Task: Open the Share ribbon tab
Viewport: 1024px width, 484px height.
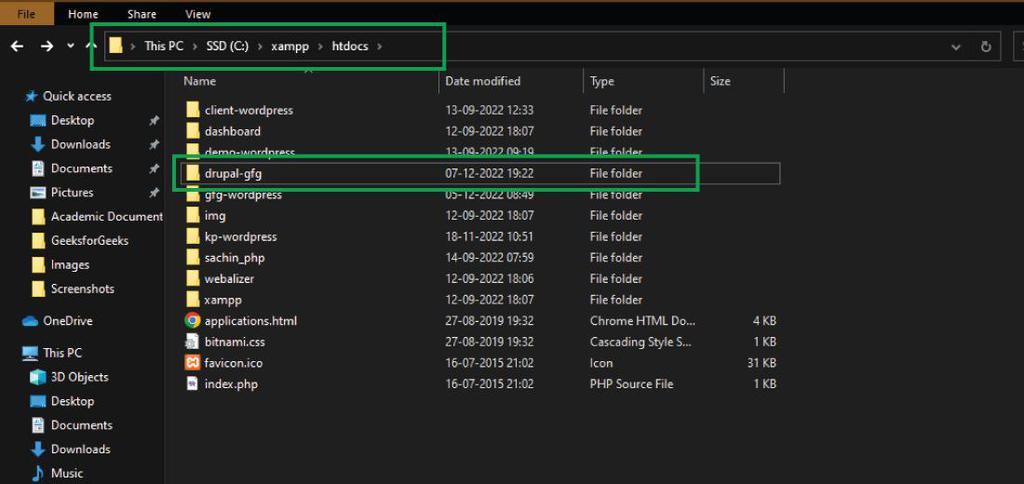Action: tap(142, 14)
